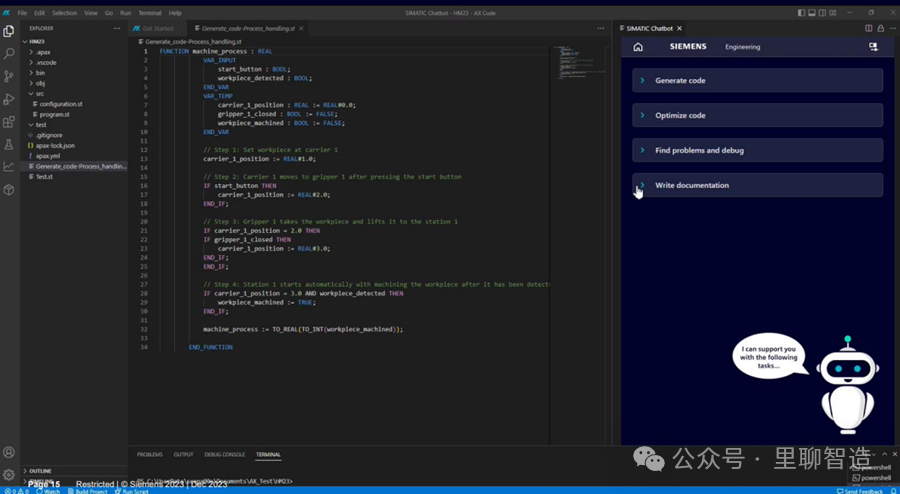
Task: Open the Search view in activity bar
Action: pos(9,54)
